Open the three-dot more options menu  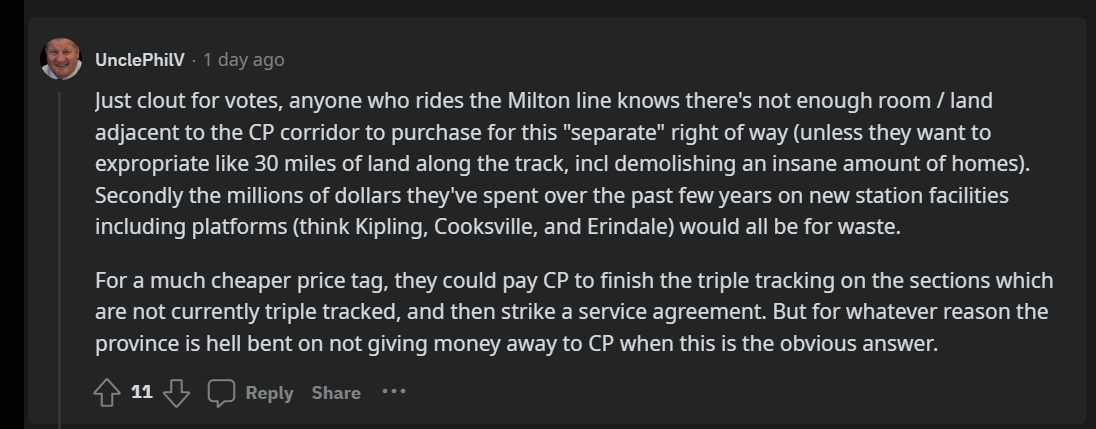(x=393, y=392)
